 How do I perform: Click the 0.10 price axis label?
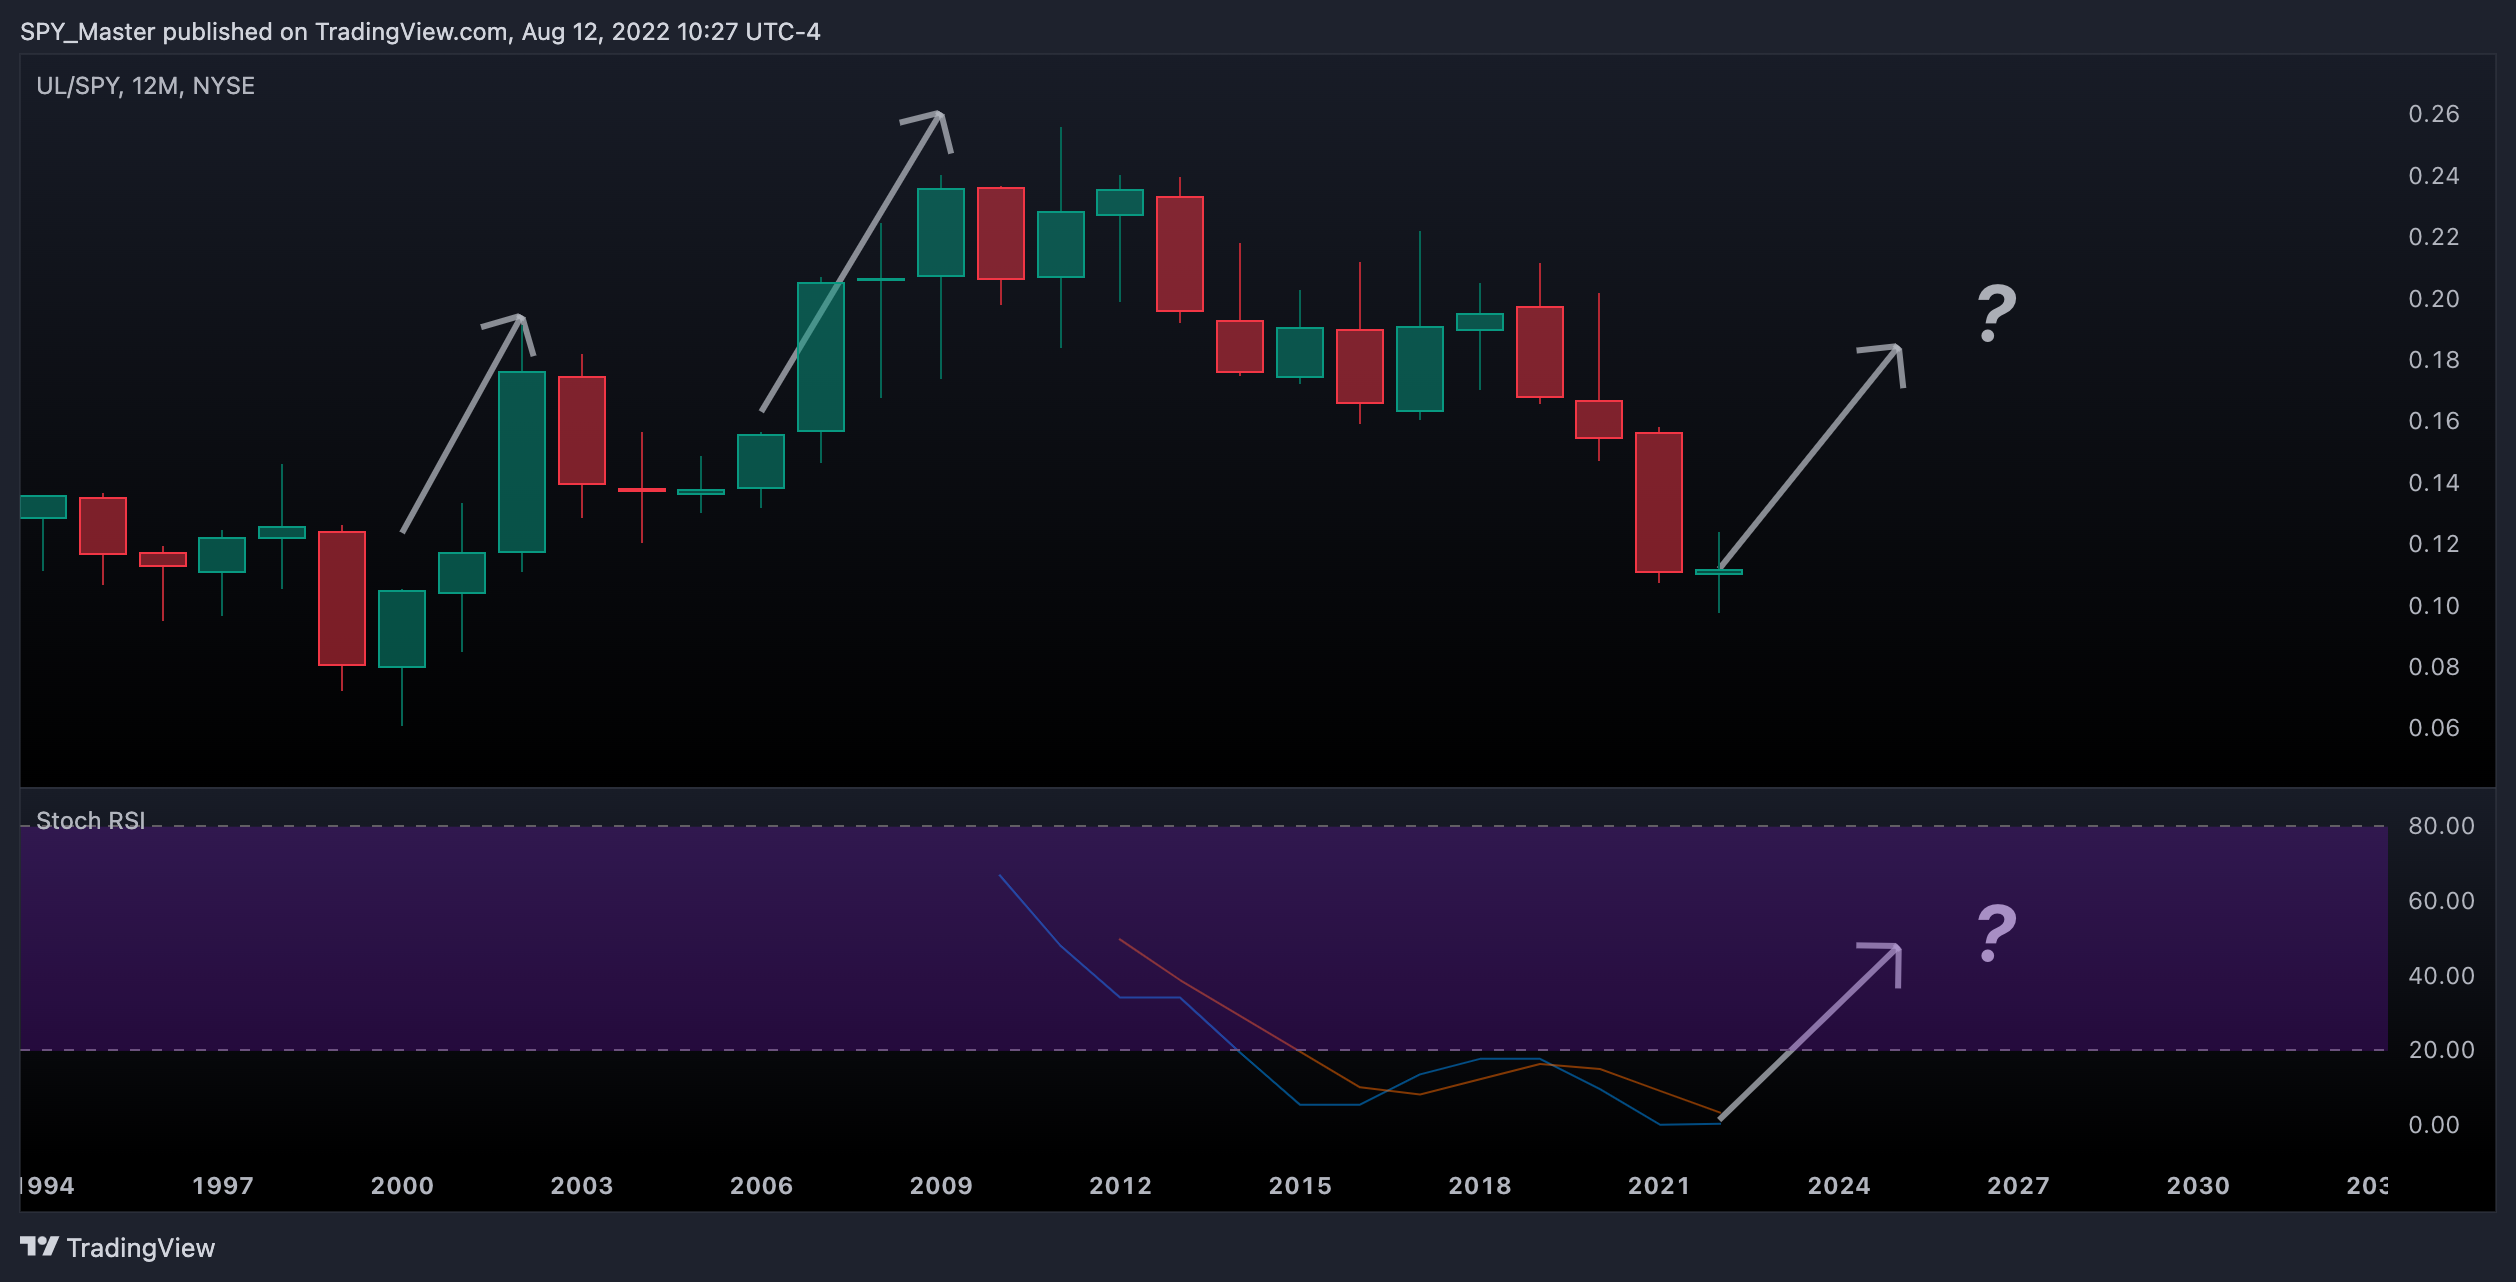point(2433,606)
